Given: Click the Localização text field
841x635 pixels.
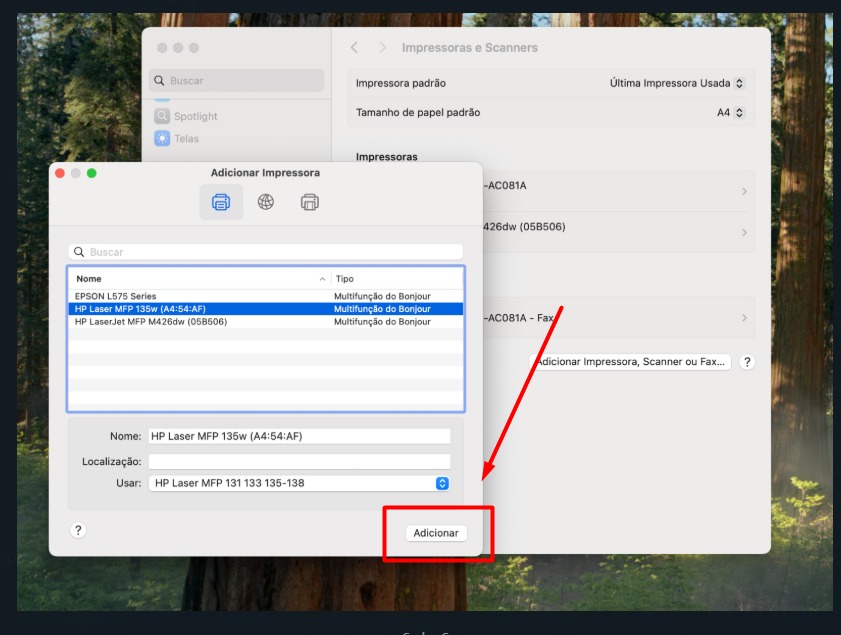Looking at the screenshot, I should click(299, 461).
